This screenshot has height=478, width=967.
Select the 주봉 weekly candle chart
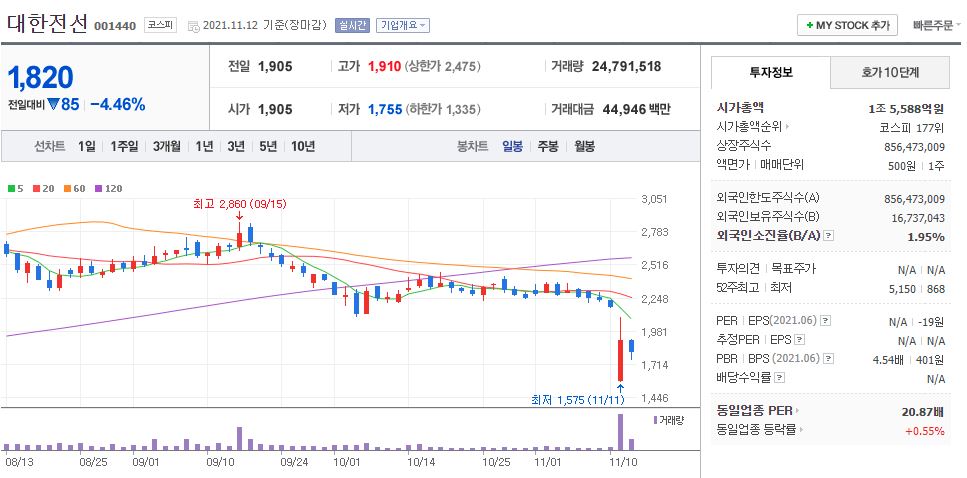click(548, 146)
